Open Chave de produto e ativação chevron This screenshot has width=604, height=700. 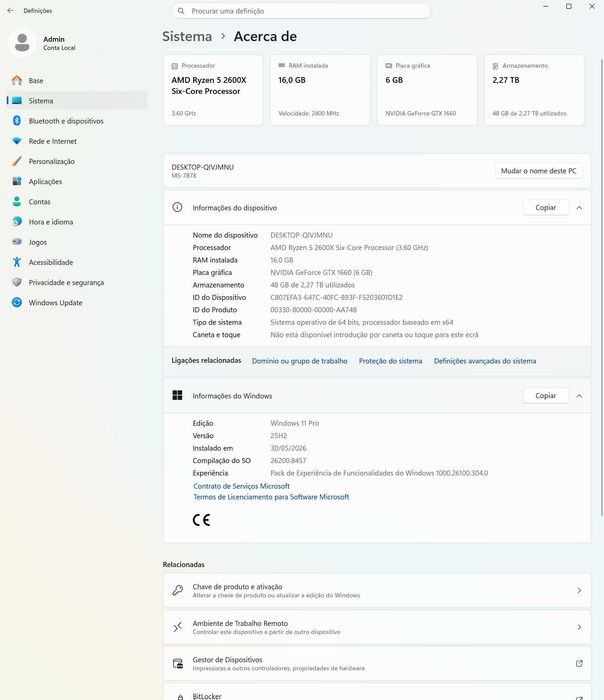pyautogui.click(x=579, y=590)
